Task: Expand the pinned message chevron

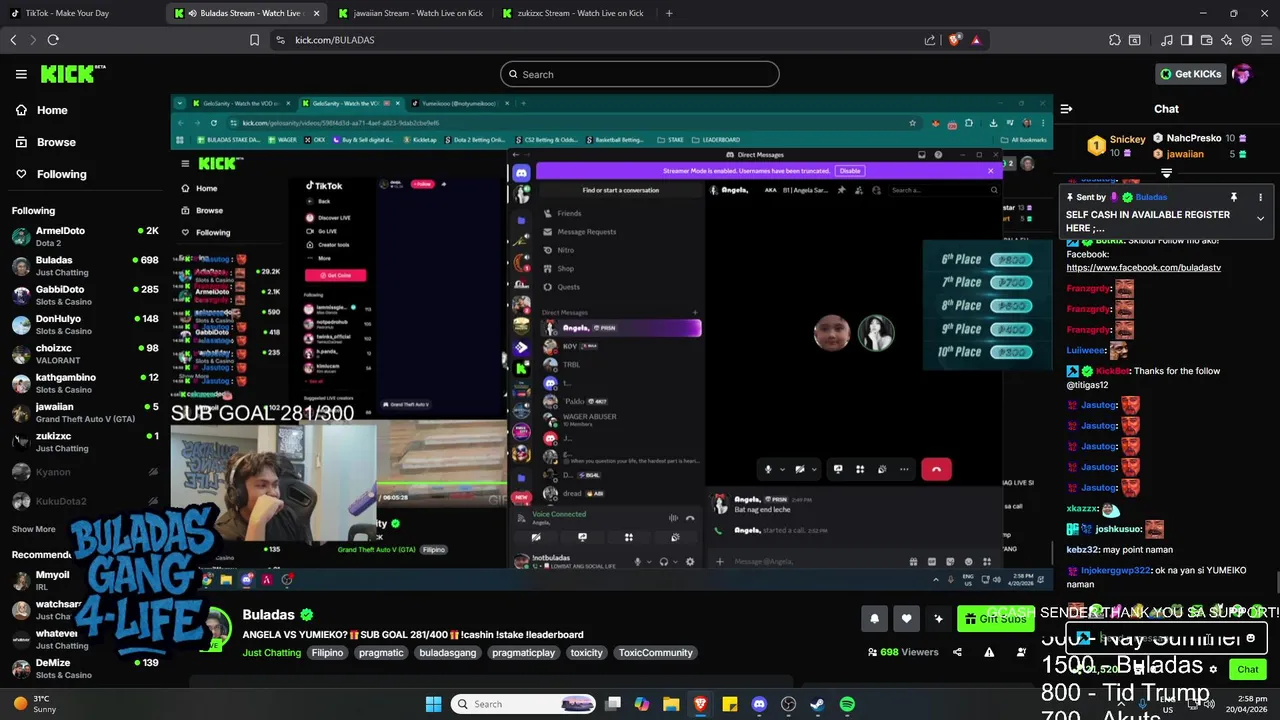Action: point(1260,218)
